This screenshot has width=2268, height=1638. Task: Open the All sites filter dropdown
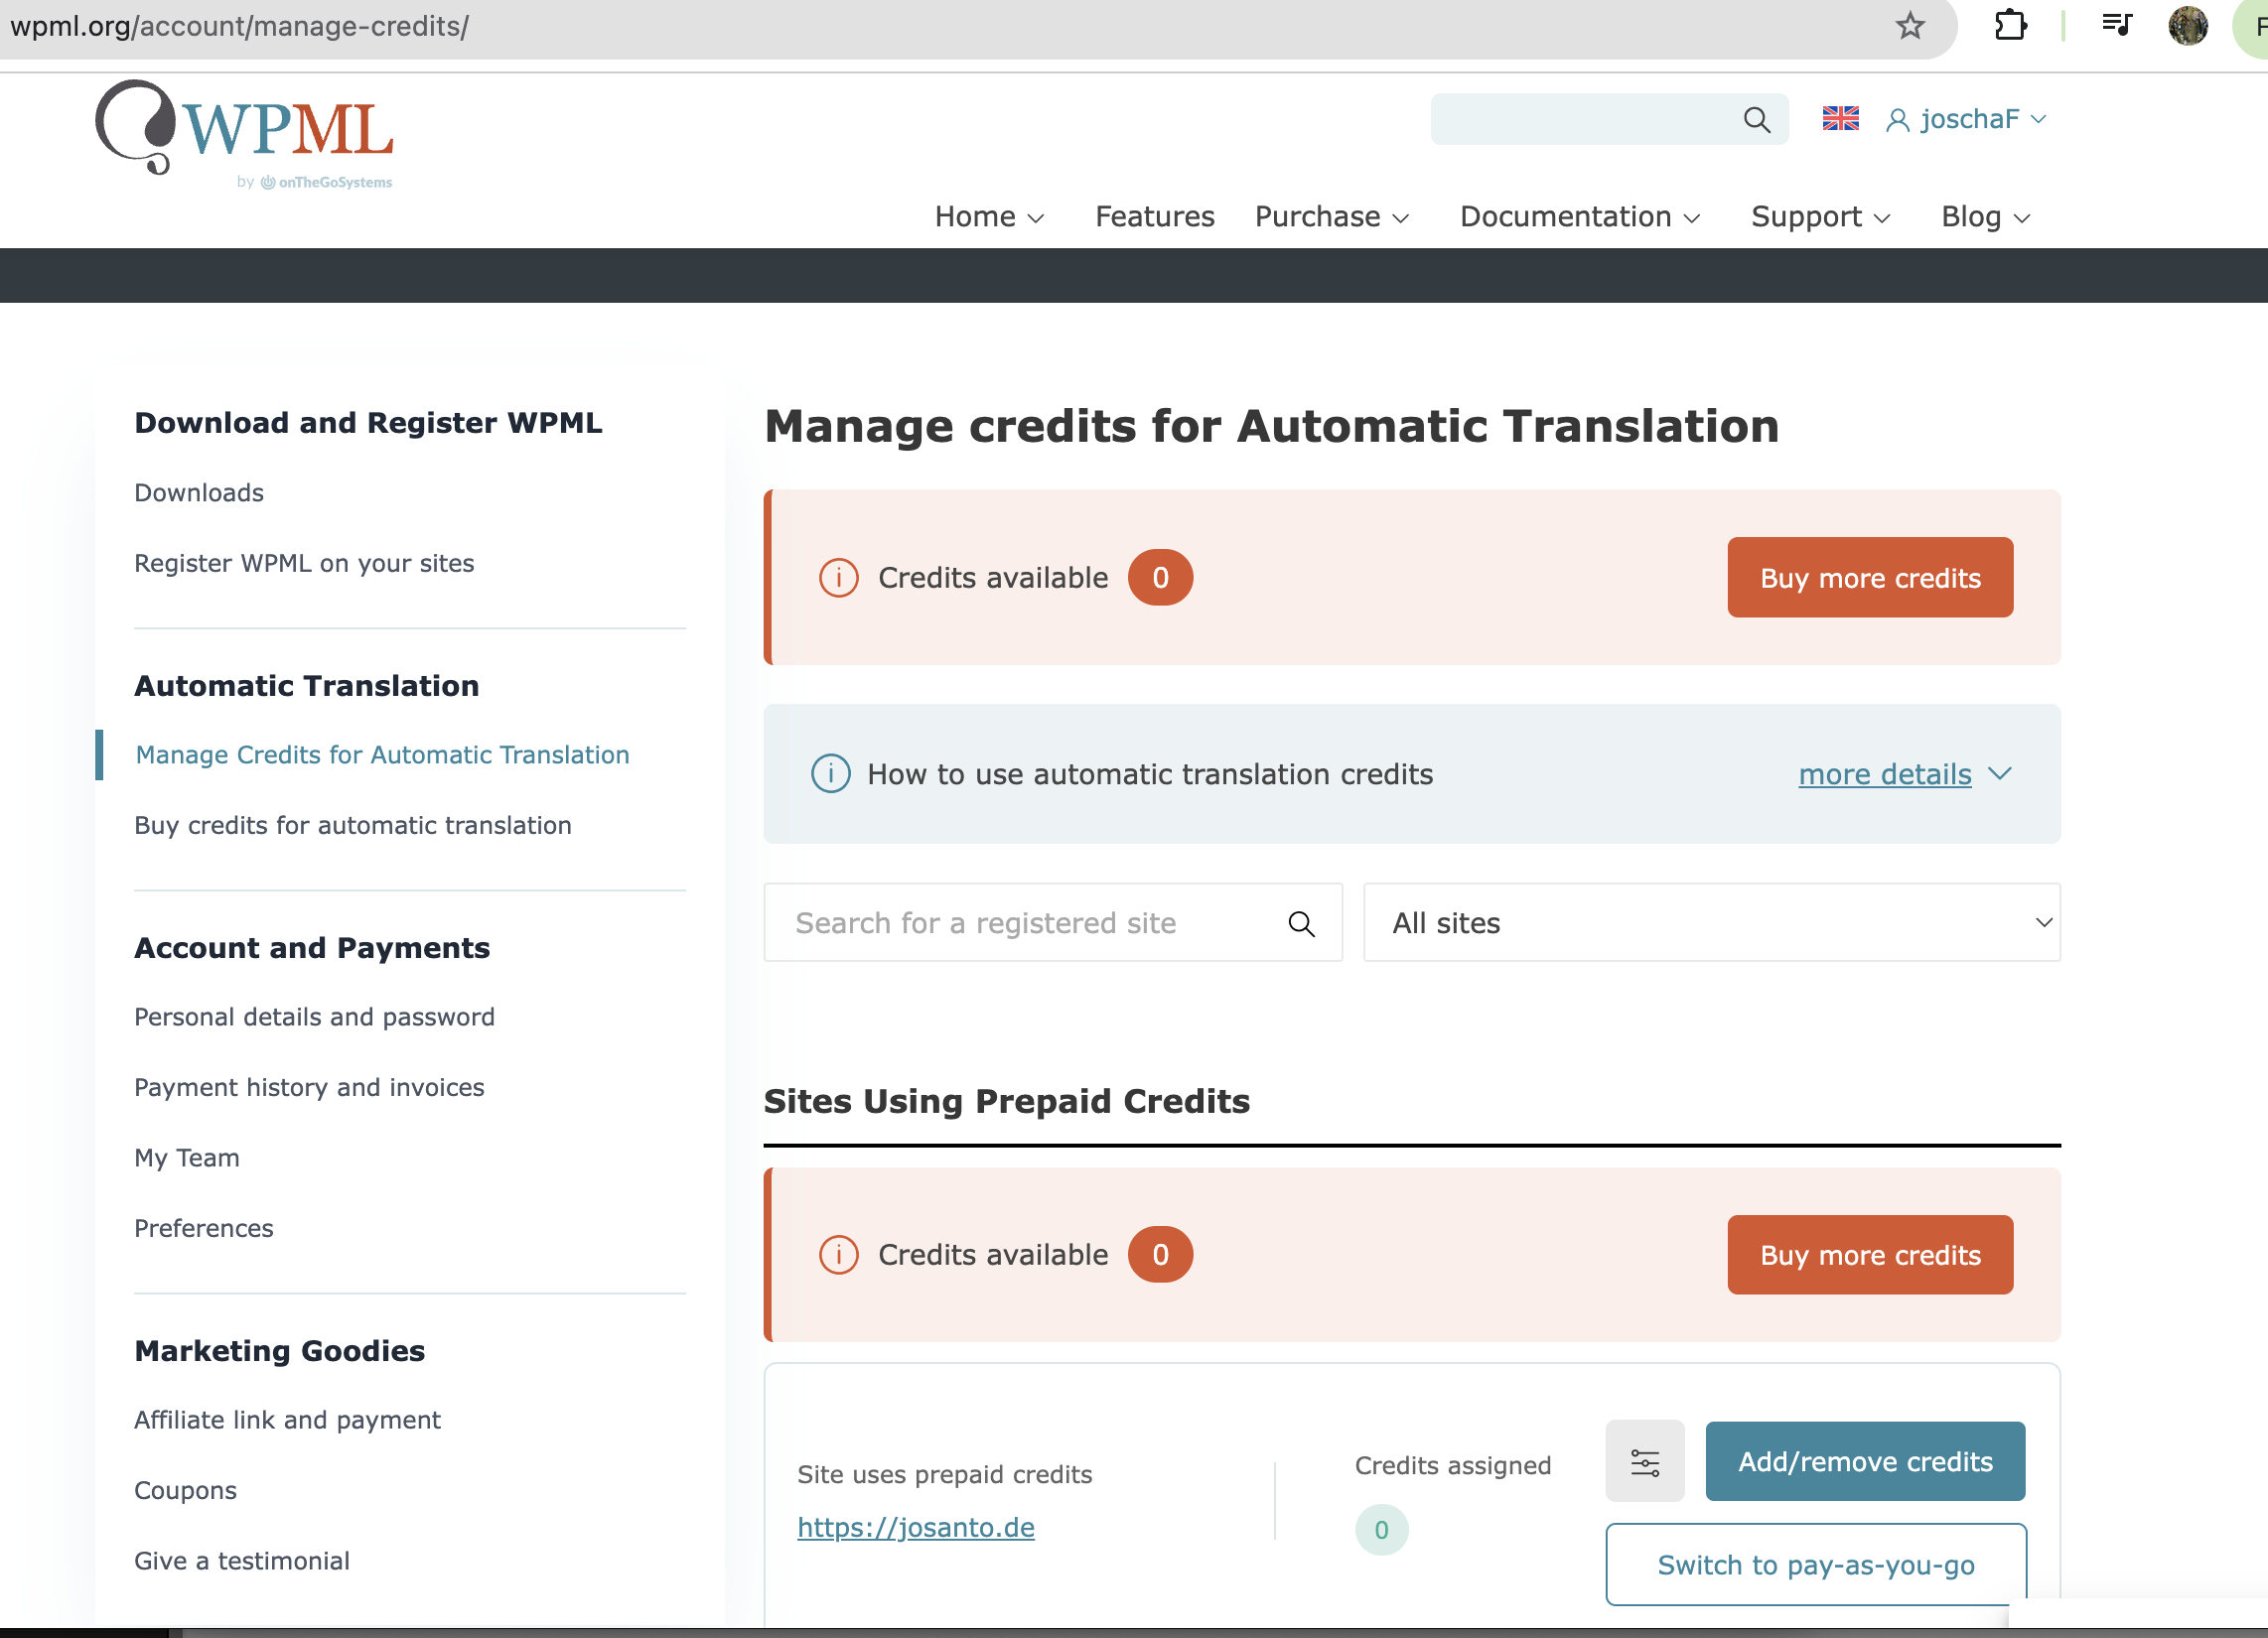coord(1711,923)
